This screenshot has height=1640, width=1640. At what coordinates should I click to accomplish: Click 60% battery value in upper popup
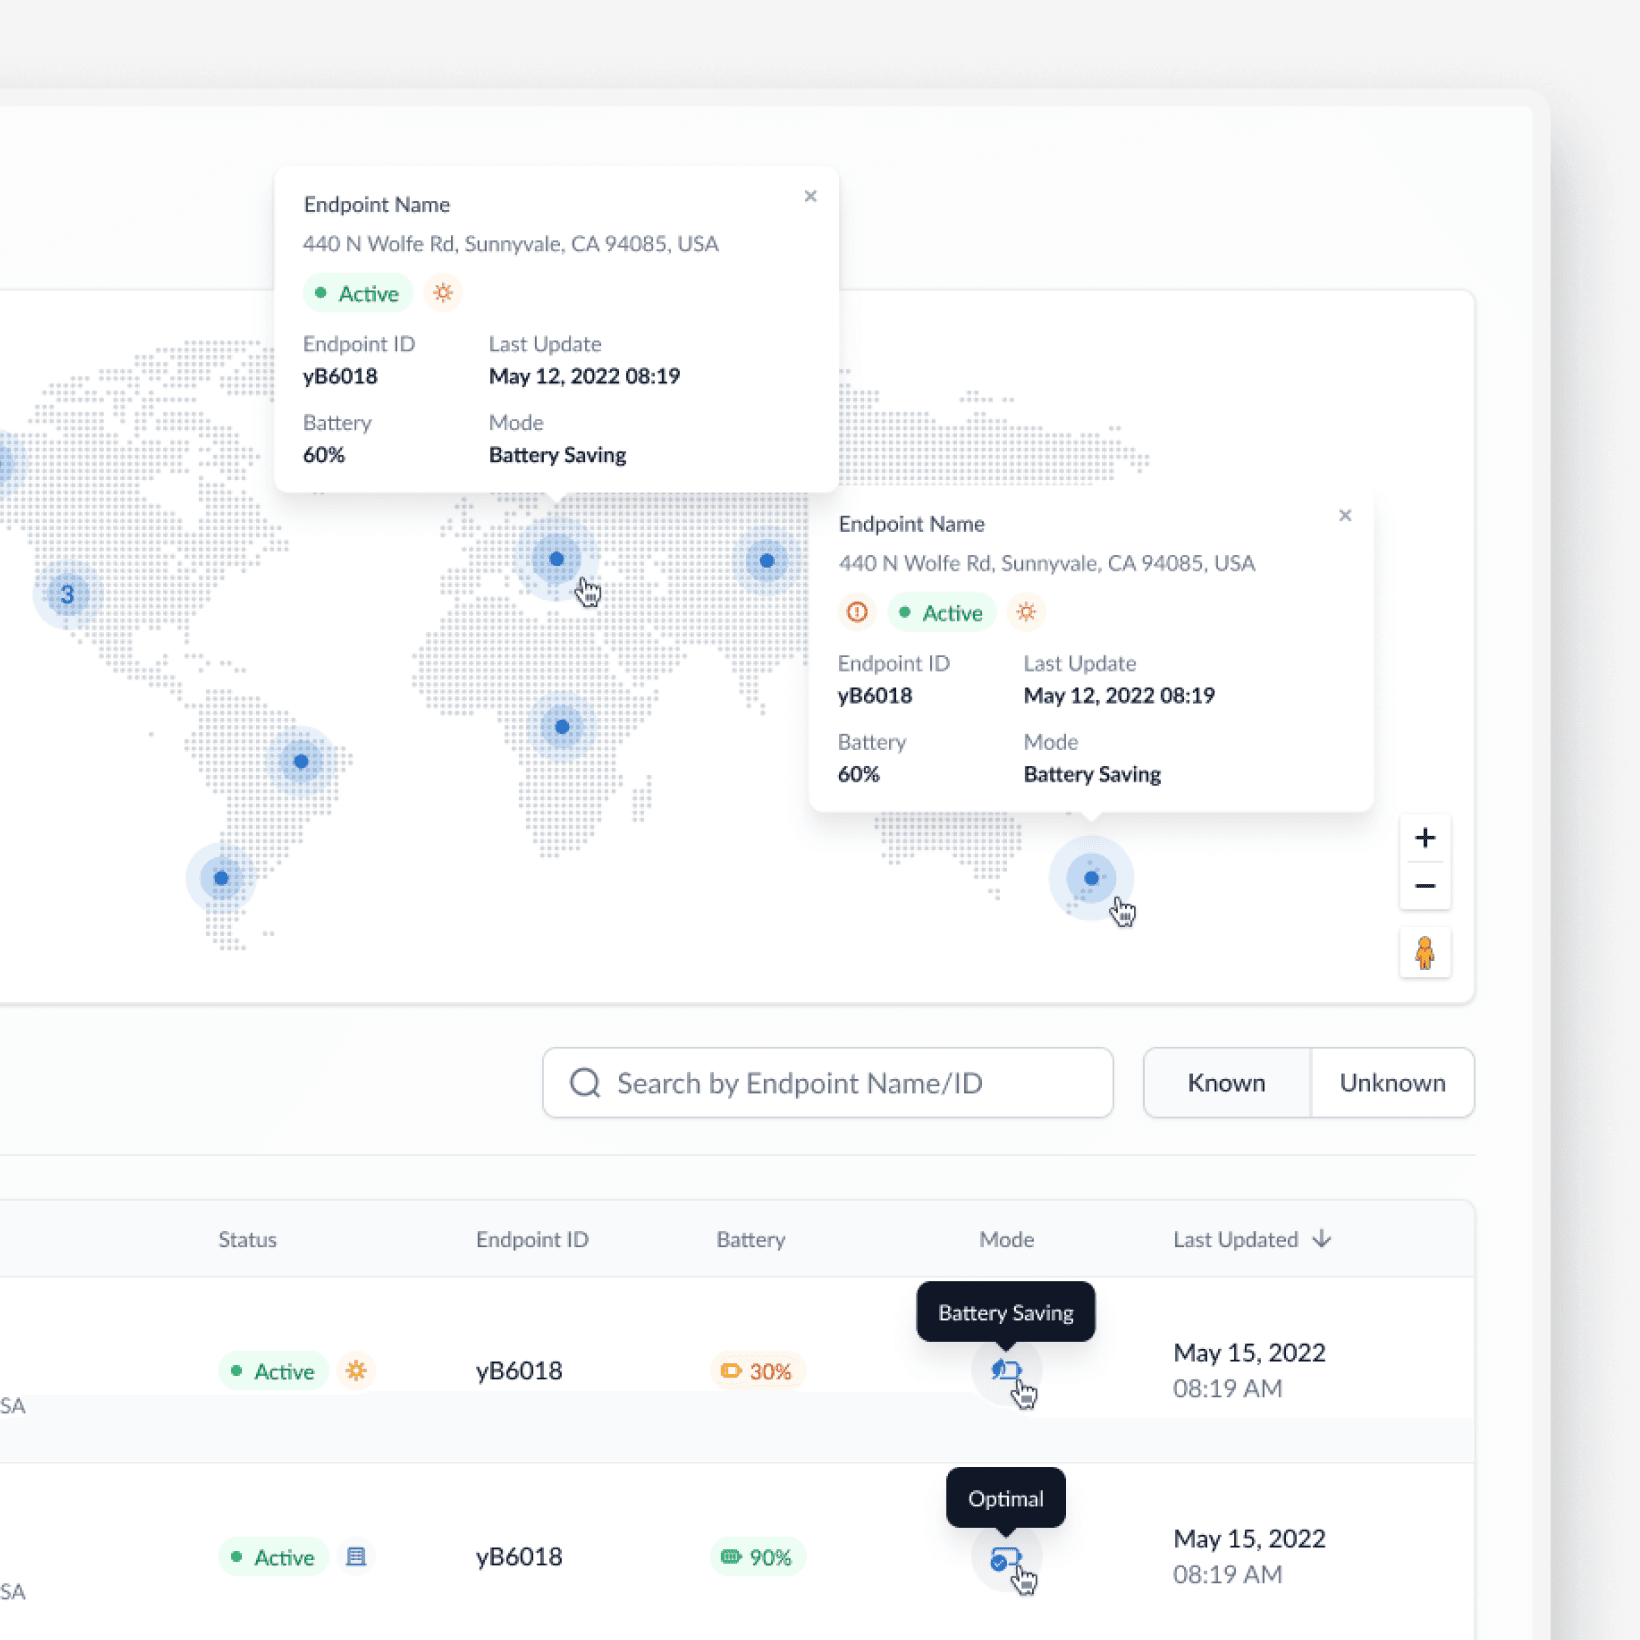pos(324,455)
